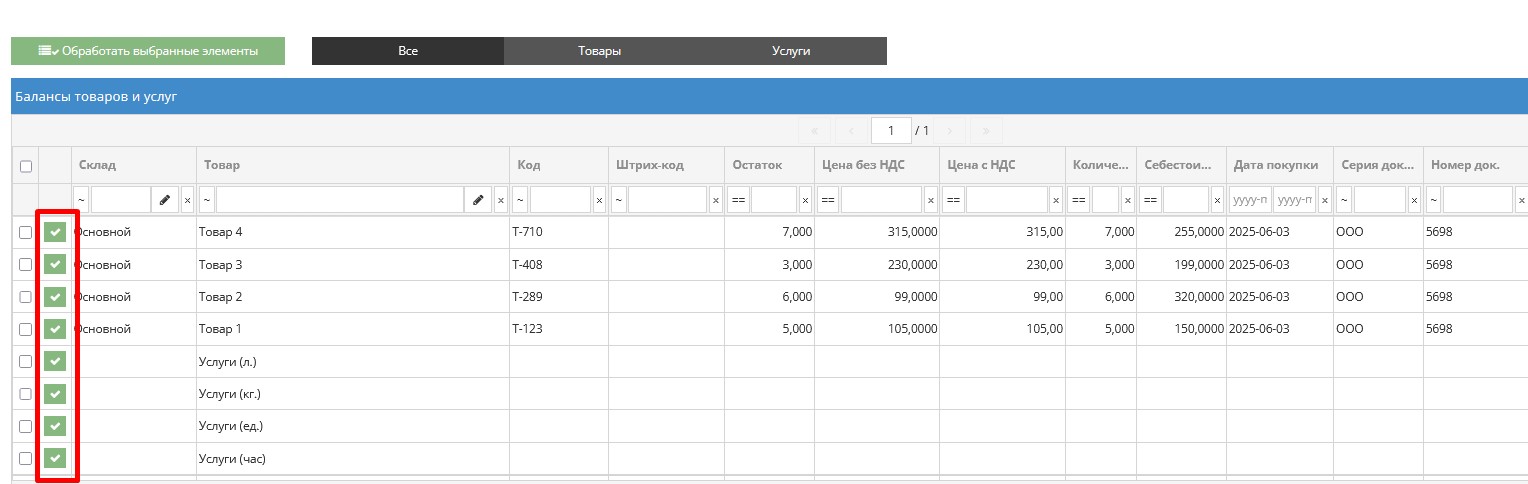
Task: Click the page number input field
Action: [890, 131]
